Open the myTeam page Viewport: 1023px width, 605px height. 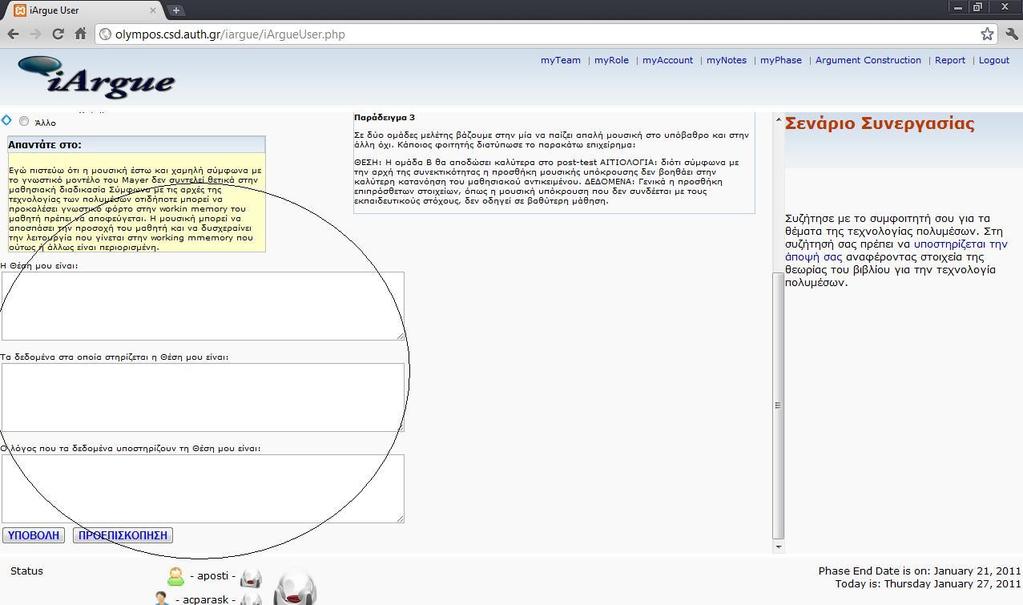click(x=560, y=60)
